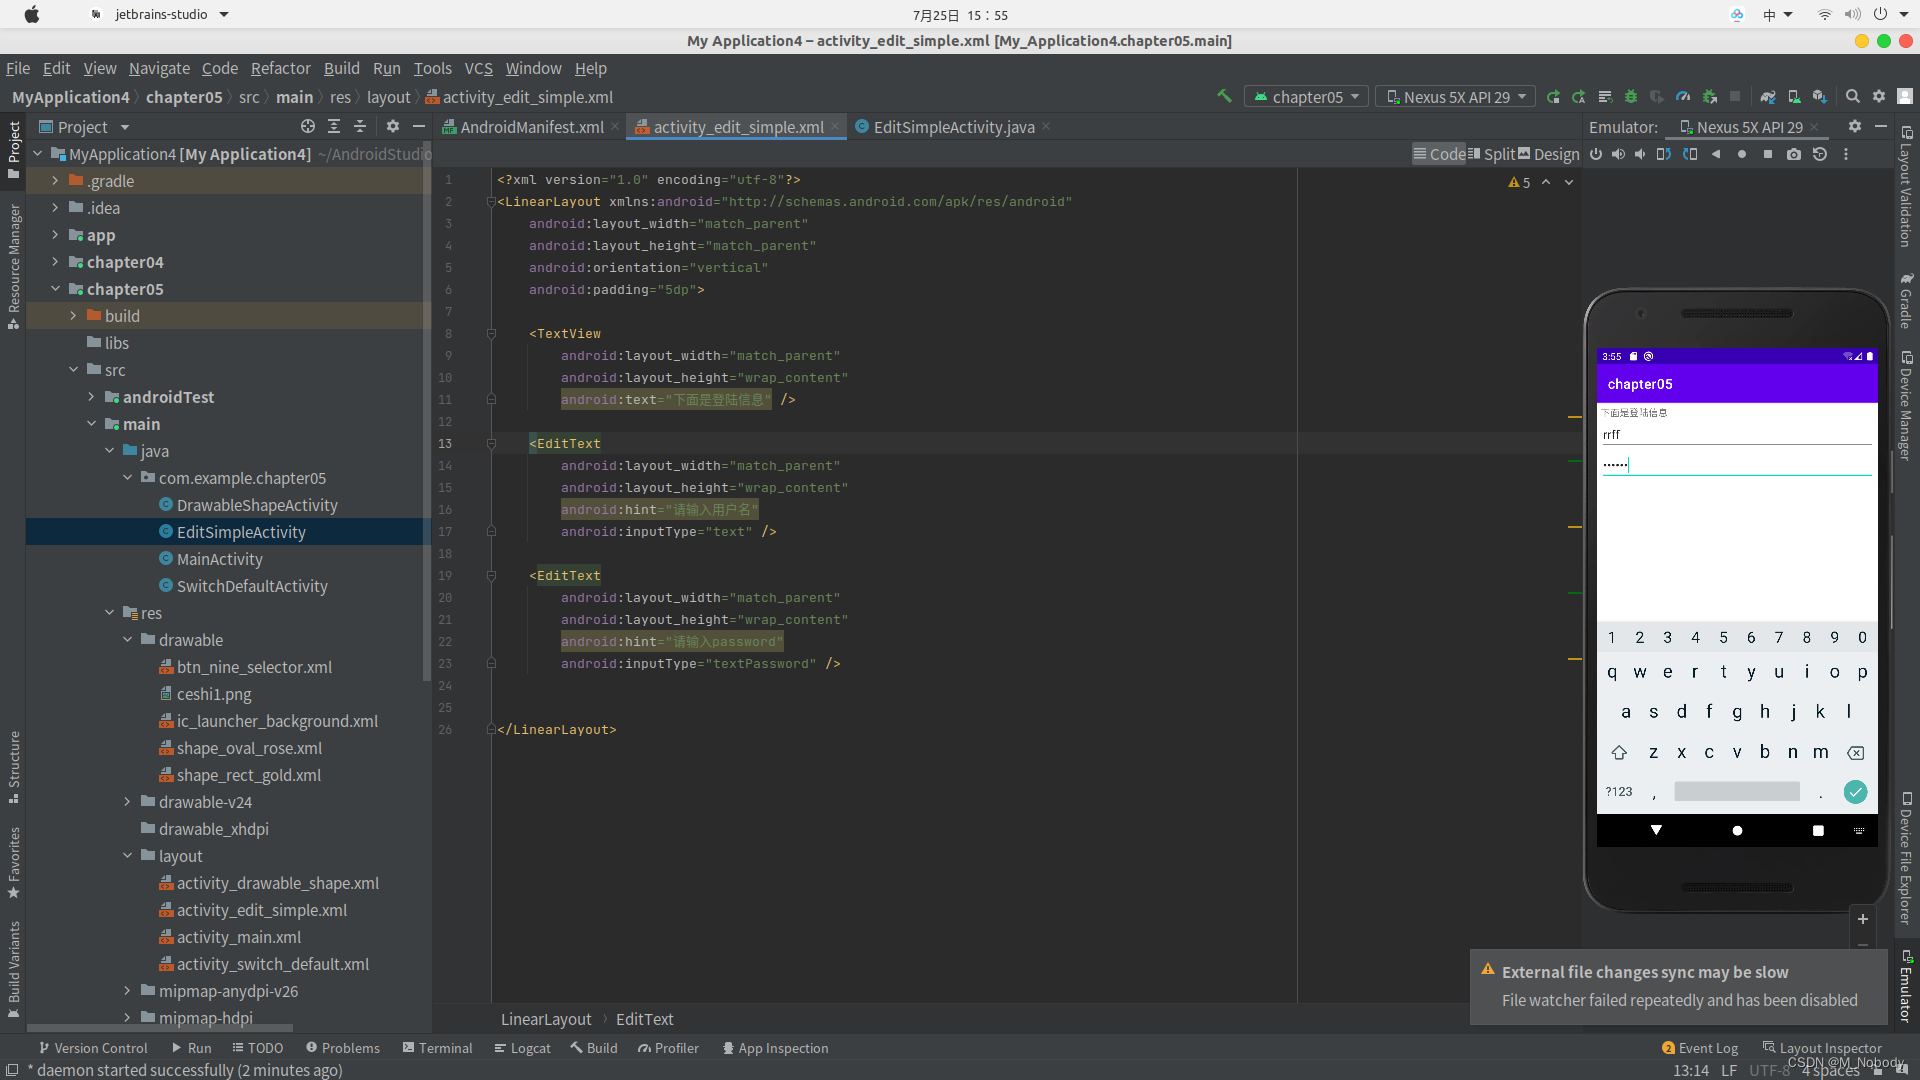Click Sync Project with Gradle Files icon
The height and width of the screenshot is (1080, 1920).
coord(1768,97)
